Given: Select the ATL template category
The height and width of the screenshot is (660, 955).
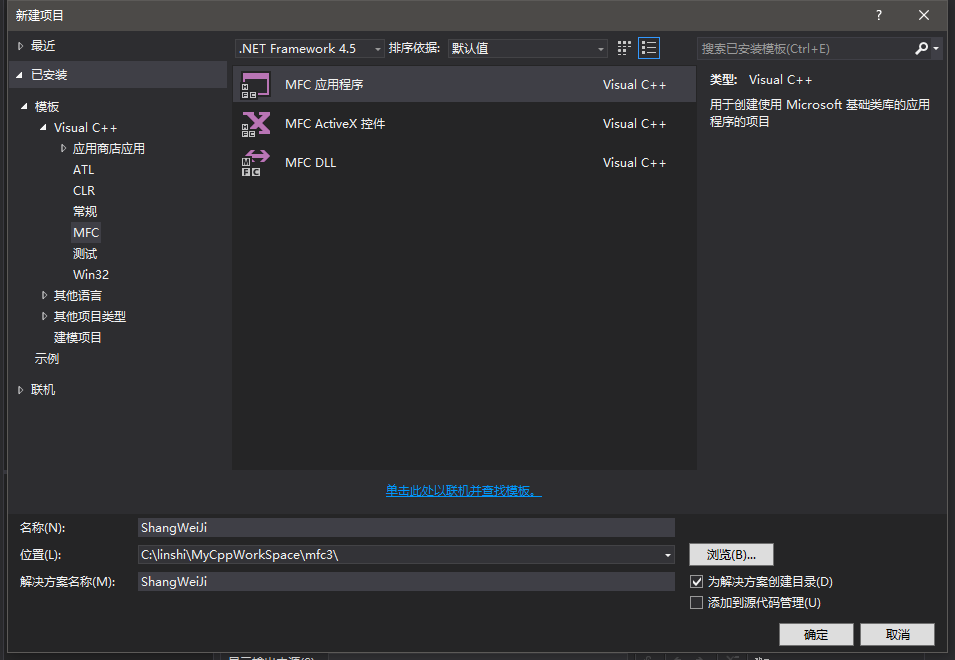Looking at the screenshot, I should (83, 169).
